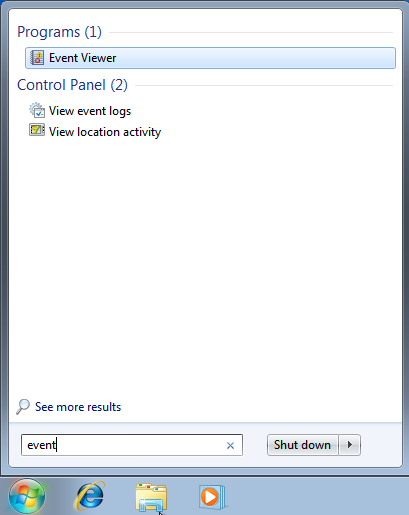Viewport: 409px width, 515px height.
Task: Click the blank highlighted area of the Event Viewer row
Action: (x=257, y=58)
